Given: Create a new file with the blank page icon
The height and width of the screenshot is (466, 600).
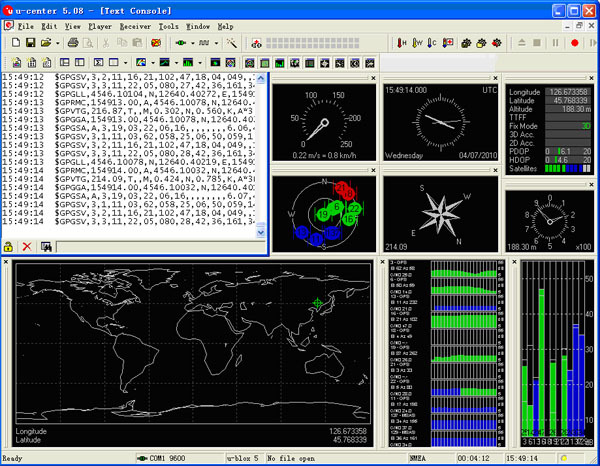Looking at the screenshot, I should point(16,42).
